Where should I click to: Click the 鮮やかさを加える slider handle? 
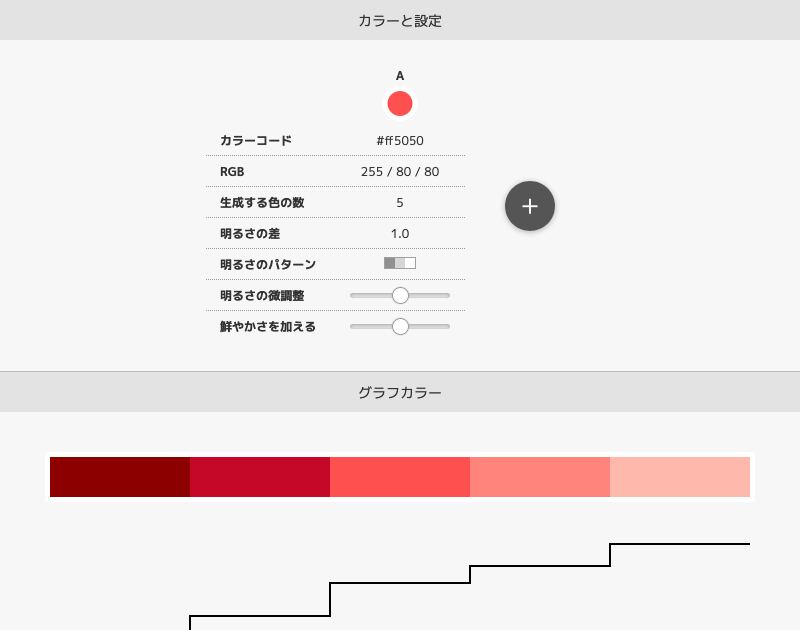[x=400, y=326]
